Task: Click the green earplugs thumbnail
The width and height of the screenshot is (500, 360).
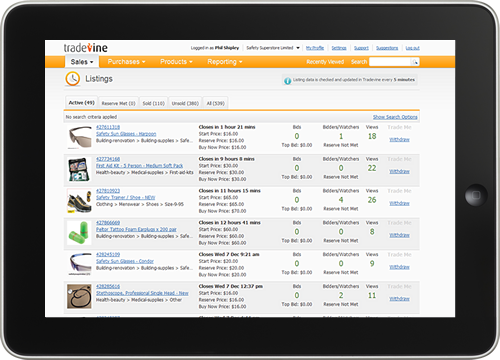Action: click(x=79, y=233)
